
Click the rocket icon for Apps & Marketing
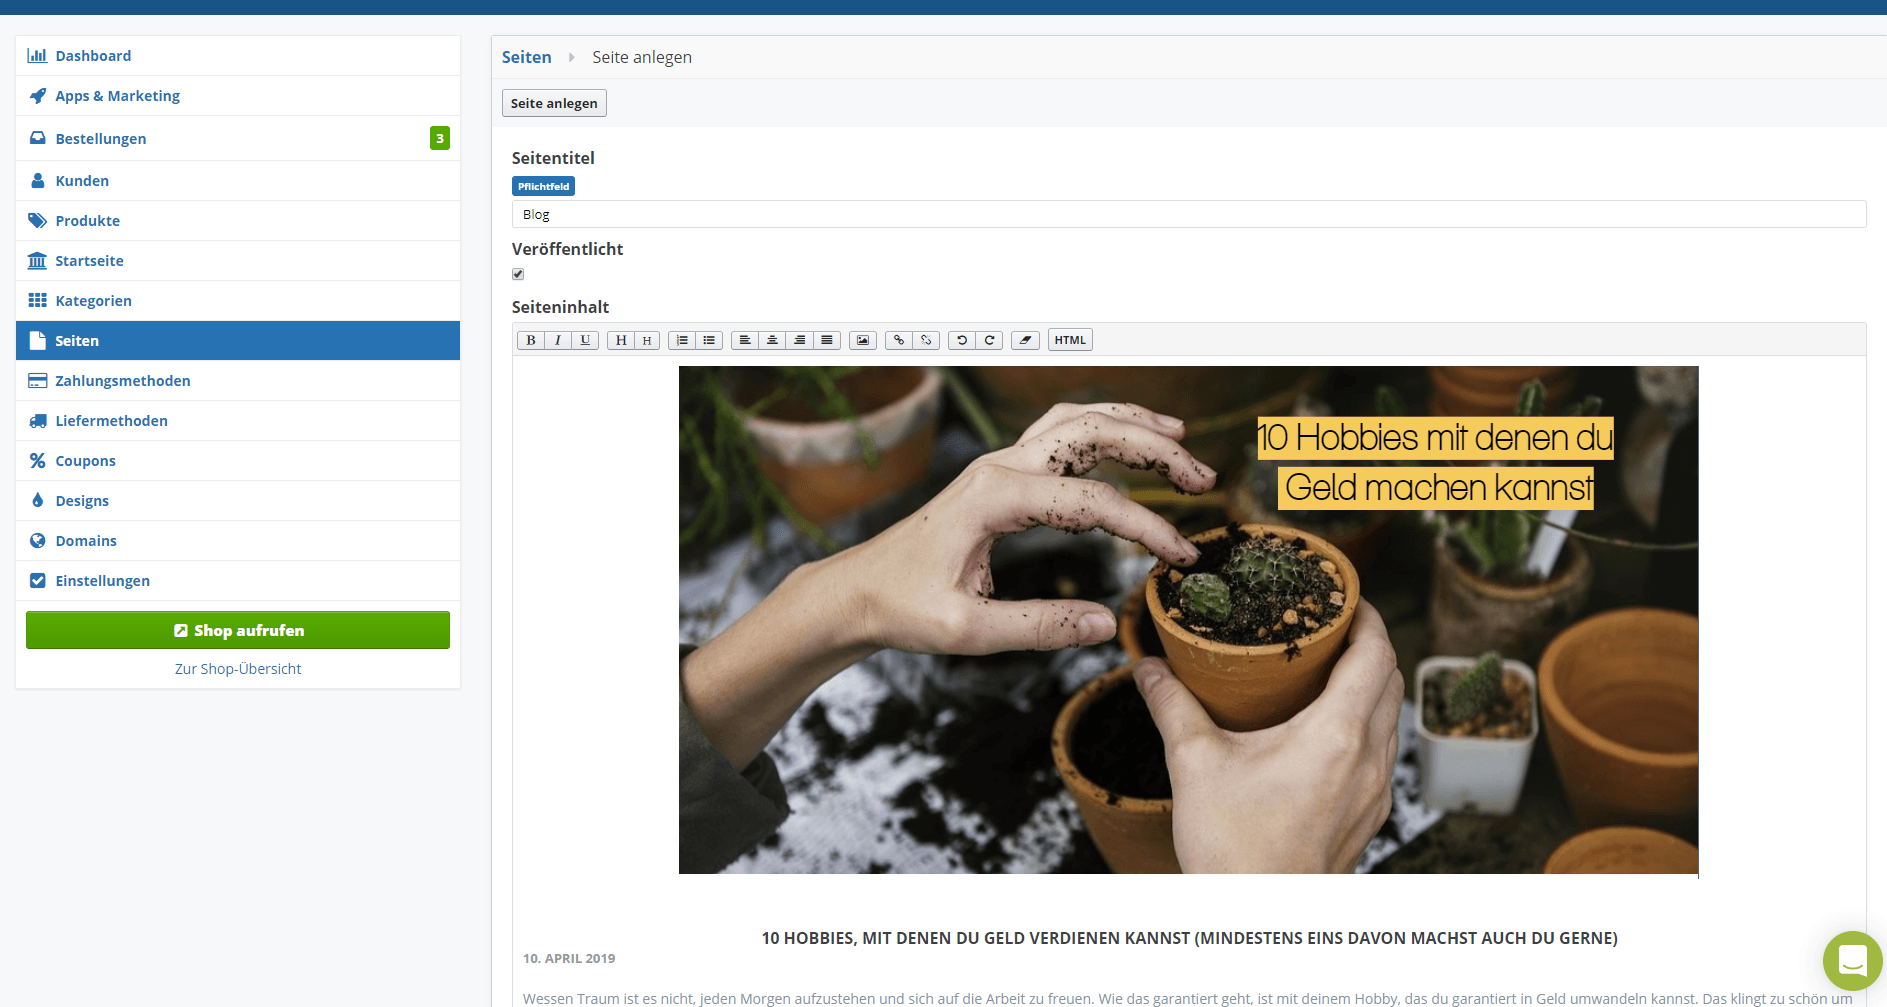[37, 96]
